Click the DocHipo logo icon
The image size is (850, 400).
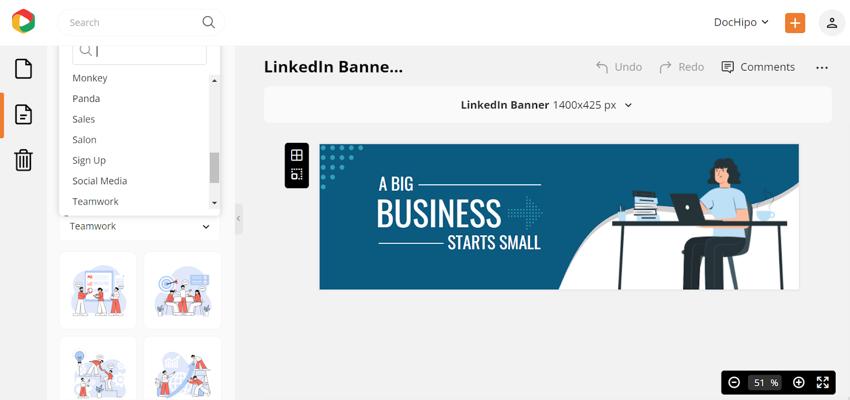[23, 22]
